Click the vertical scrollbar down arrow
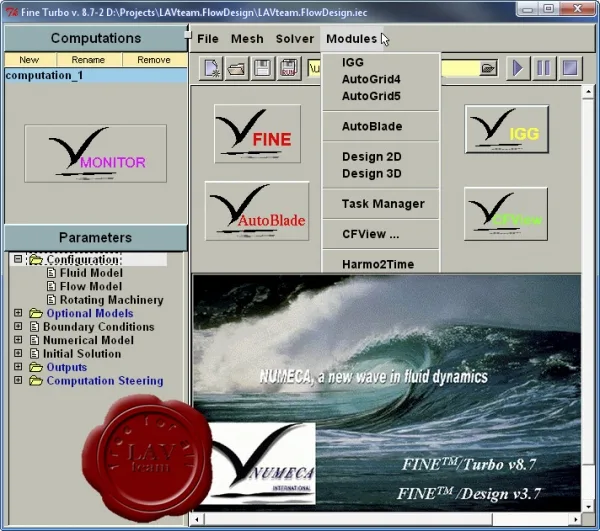Screen dimensions: 600x531 click(588, 507)
